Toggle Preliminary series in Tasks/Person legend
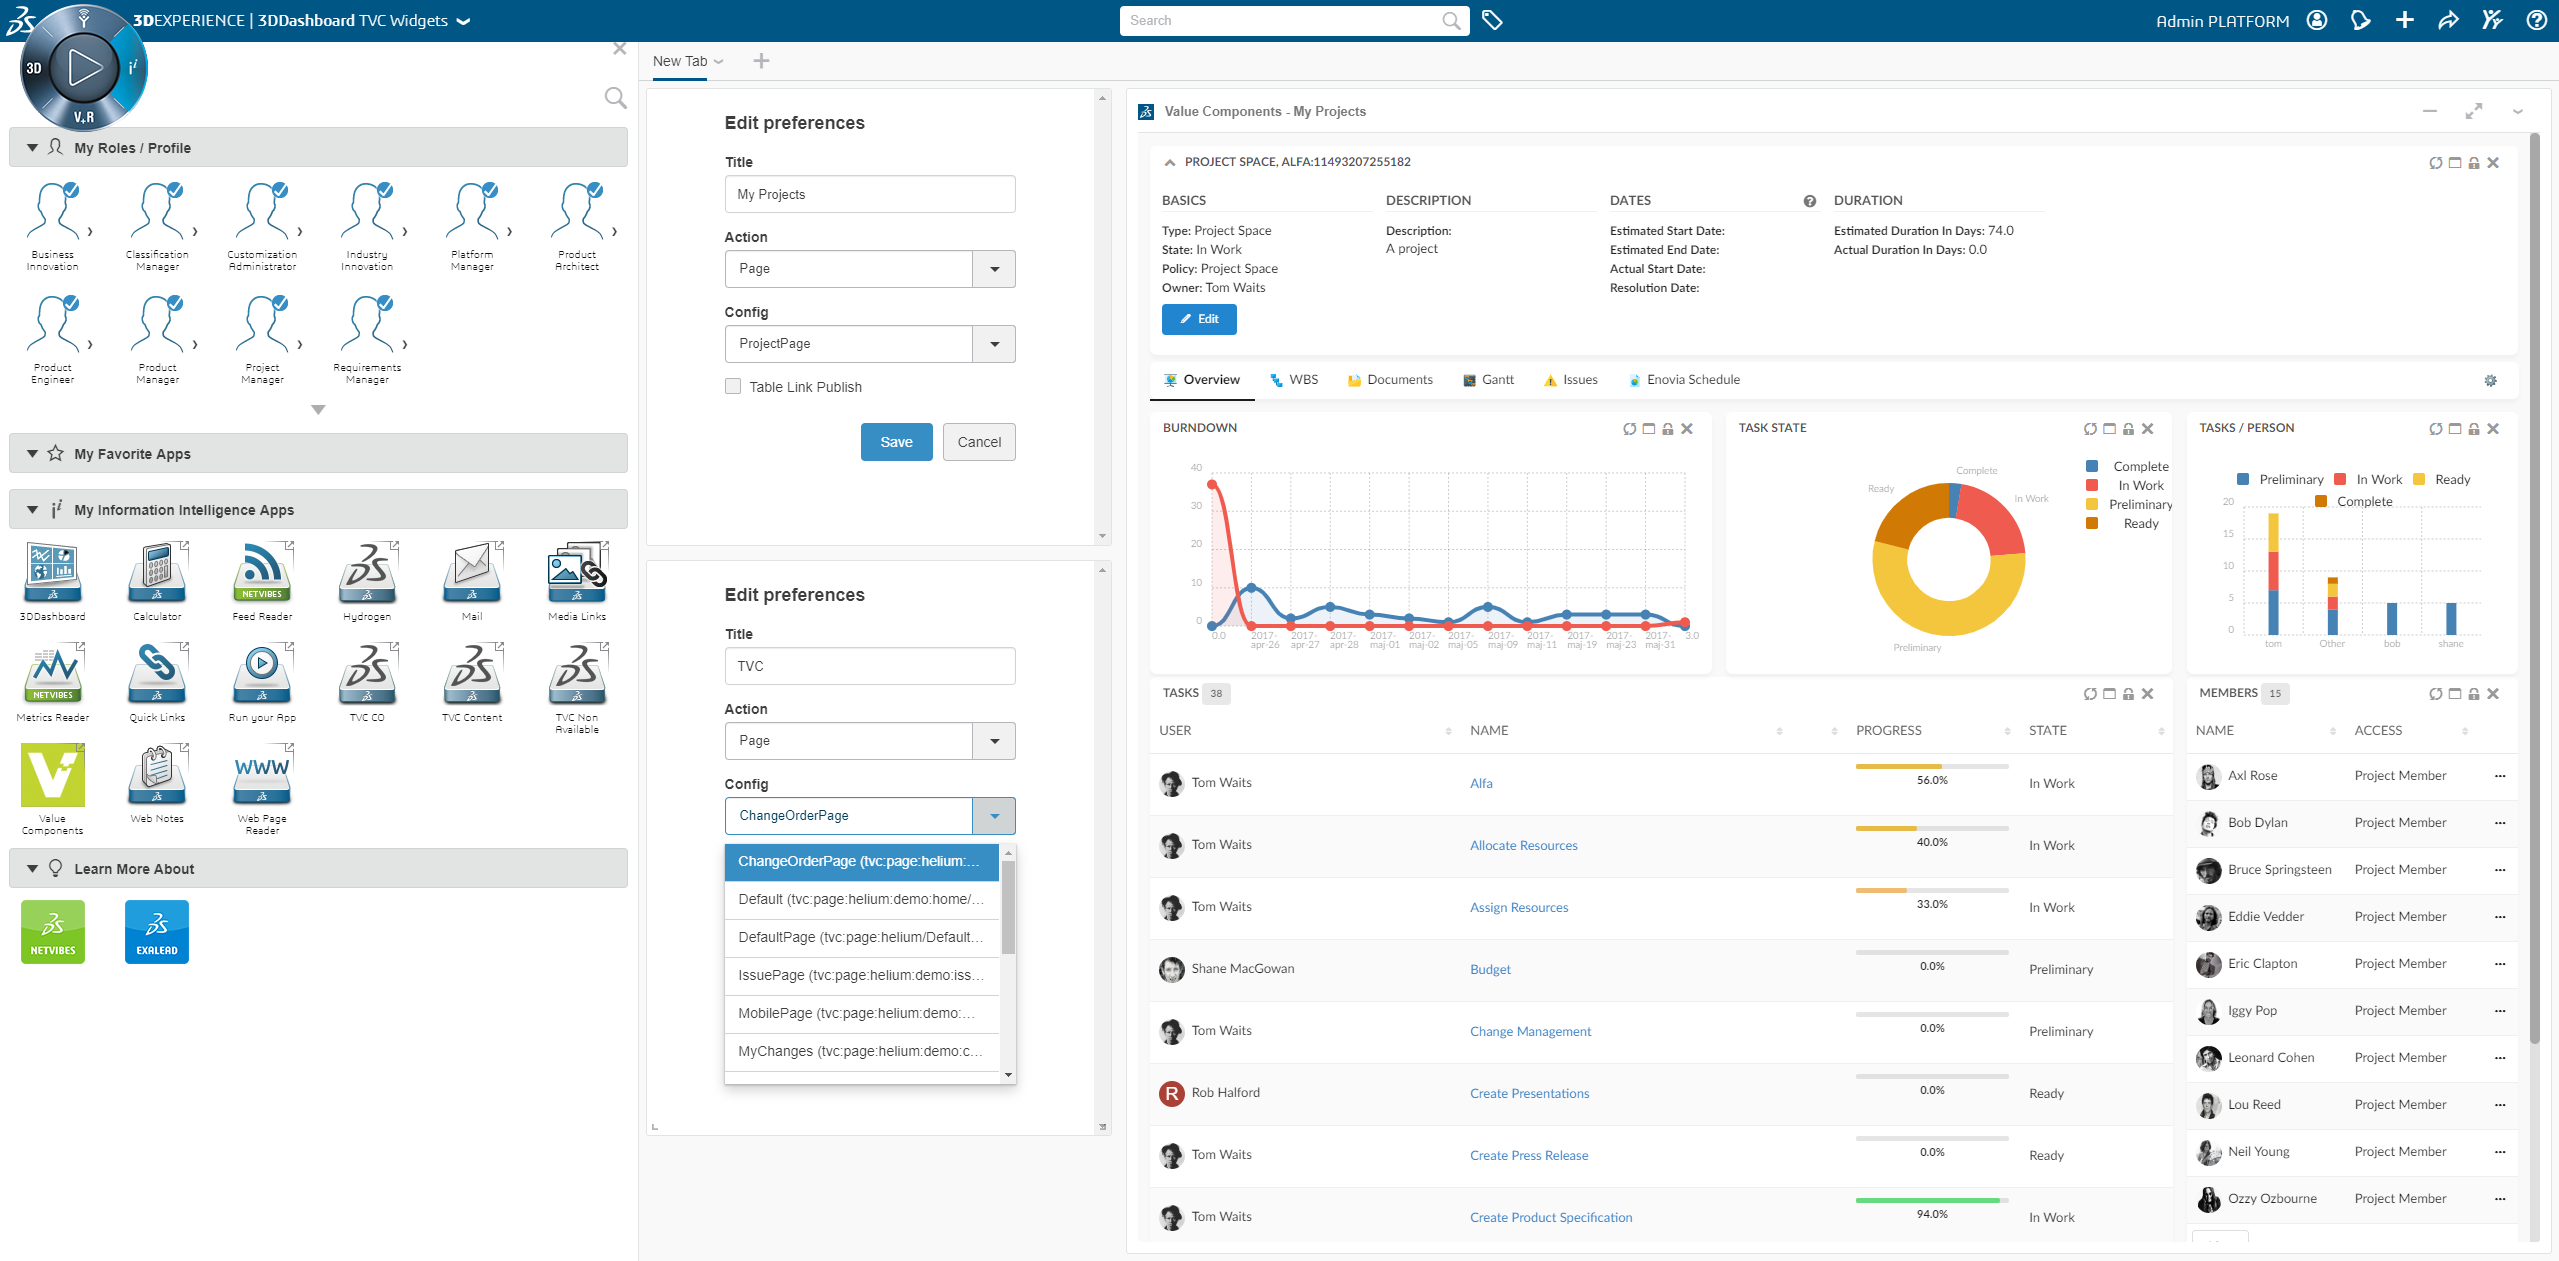The image size is (2559, 1261). (2290, 479)
